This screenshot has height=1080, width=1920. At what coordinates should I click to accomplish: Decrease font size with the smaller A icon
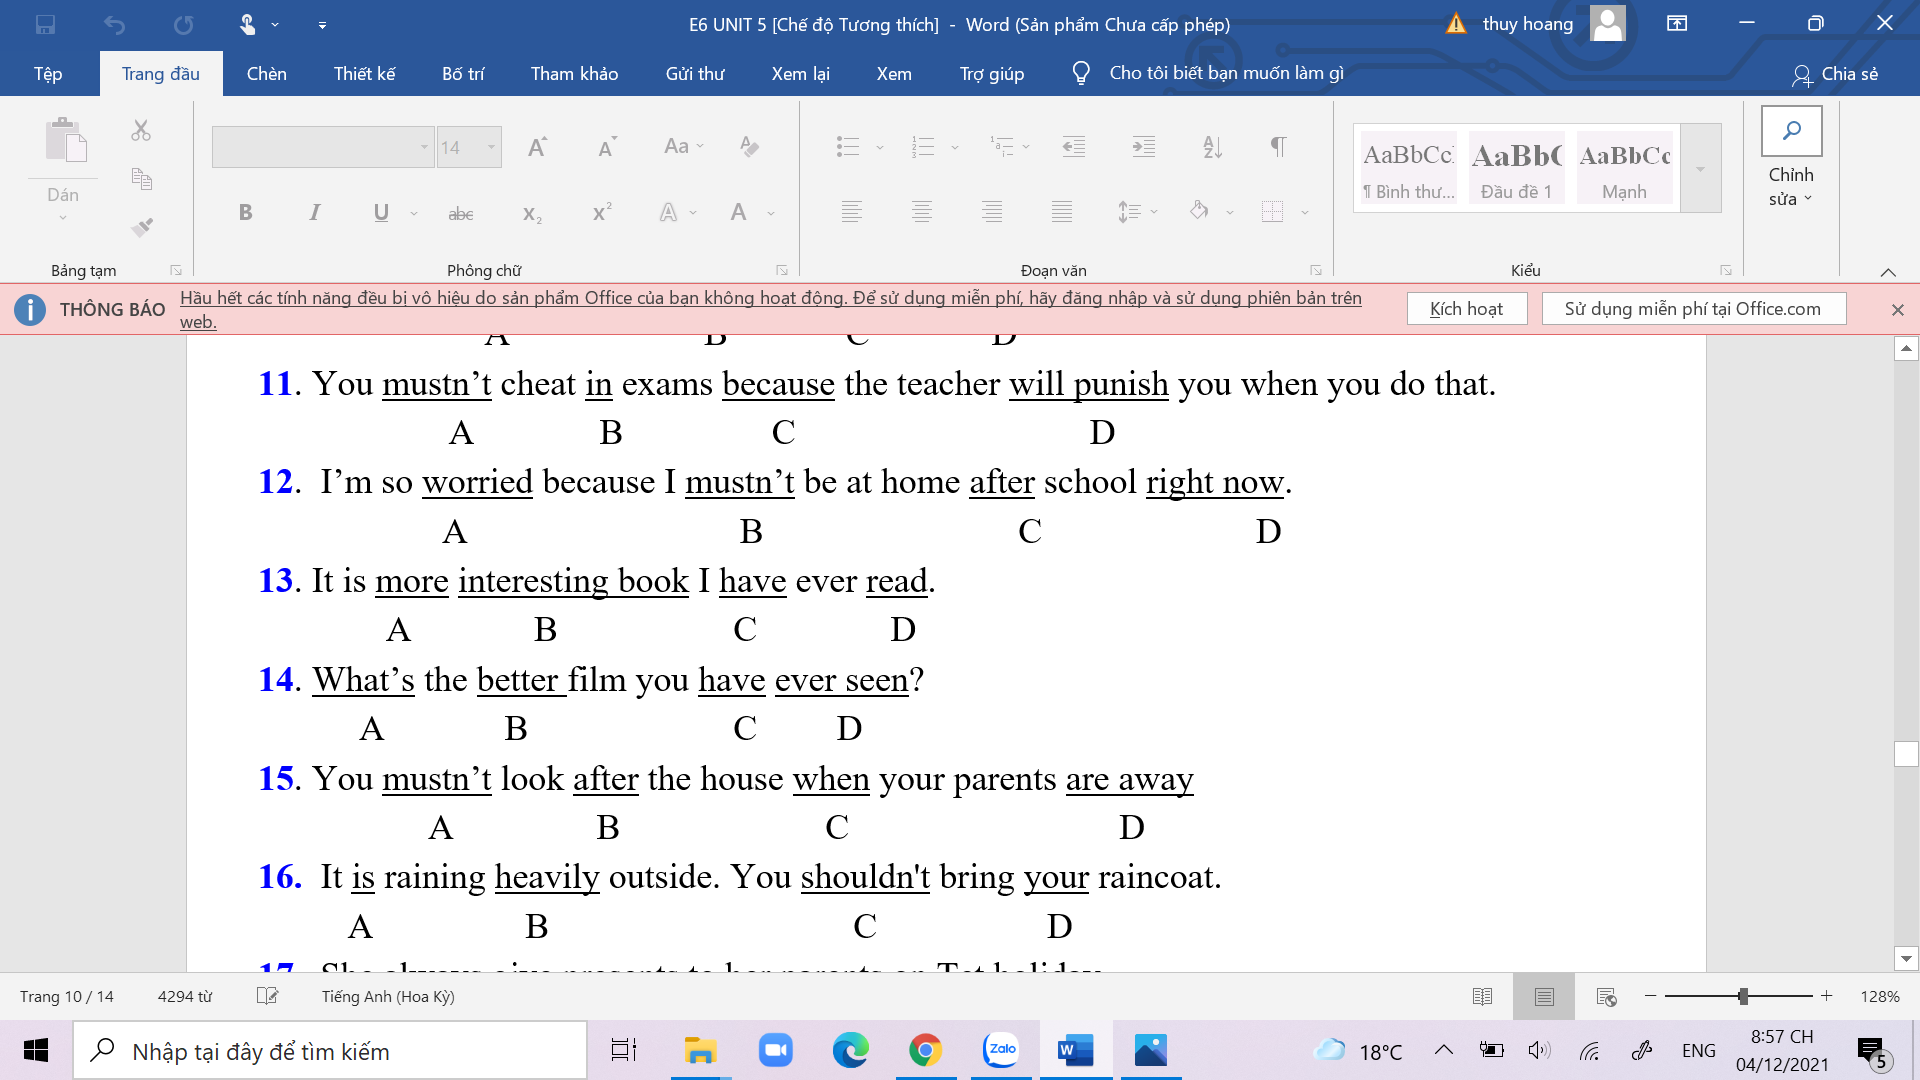click(x=606, y=147)
